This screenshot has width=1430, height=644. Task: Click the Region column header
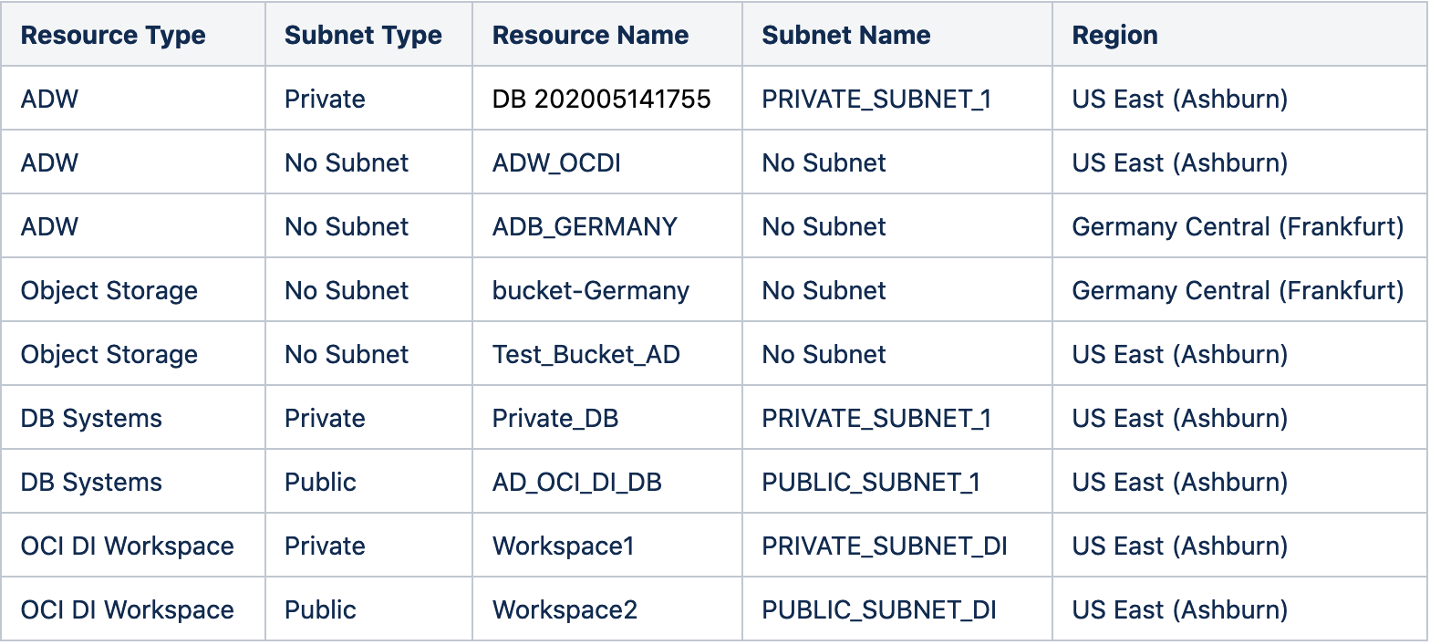point(1115,35)
